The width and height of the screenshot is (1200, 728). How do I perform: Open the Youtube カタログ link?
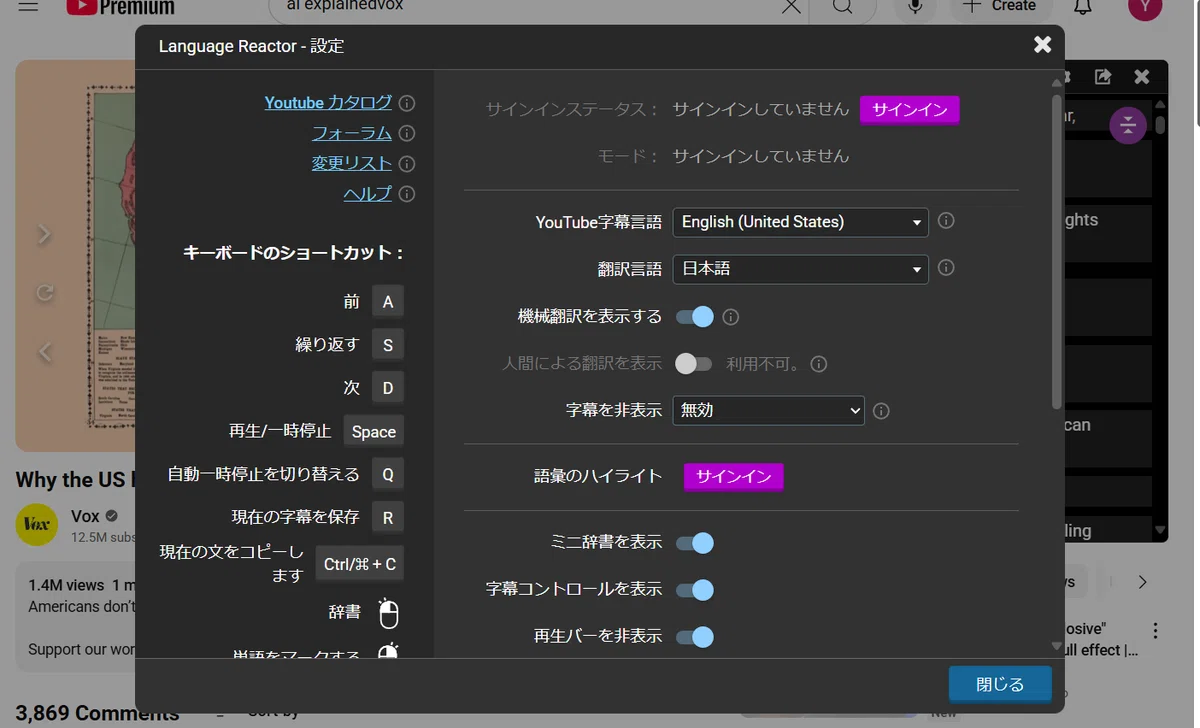[328, 102]
